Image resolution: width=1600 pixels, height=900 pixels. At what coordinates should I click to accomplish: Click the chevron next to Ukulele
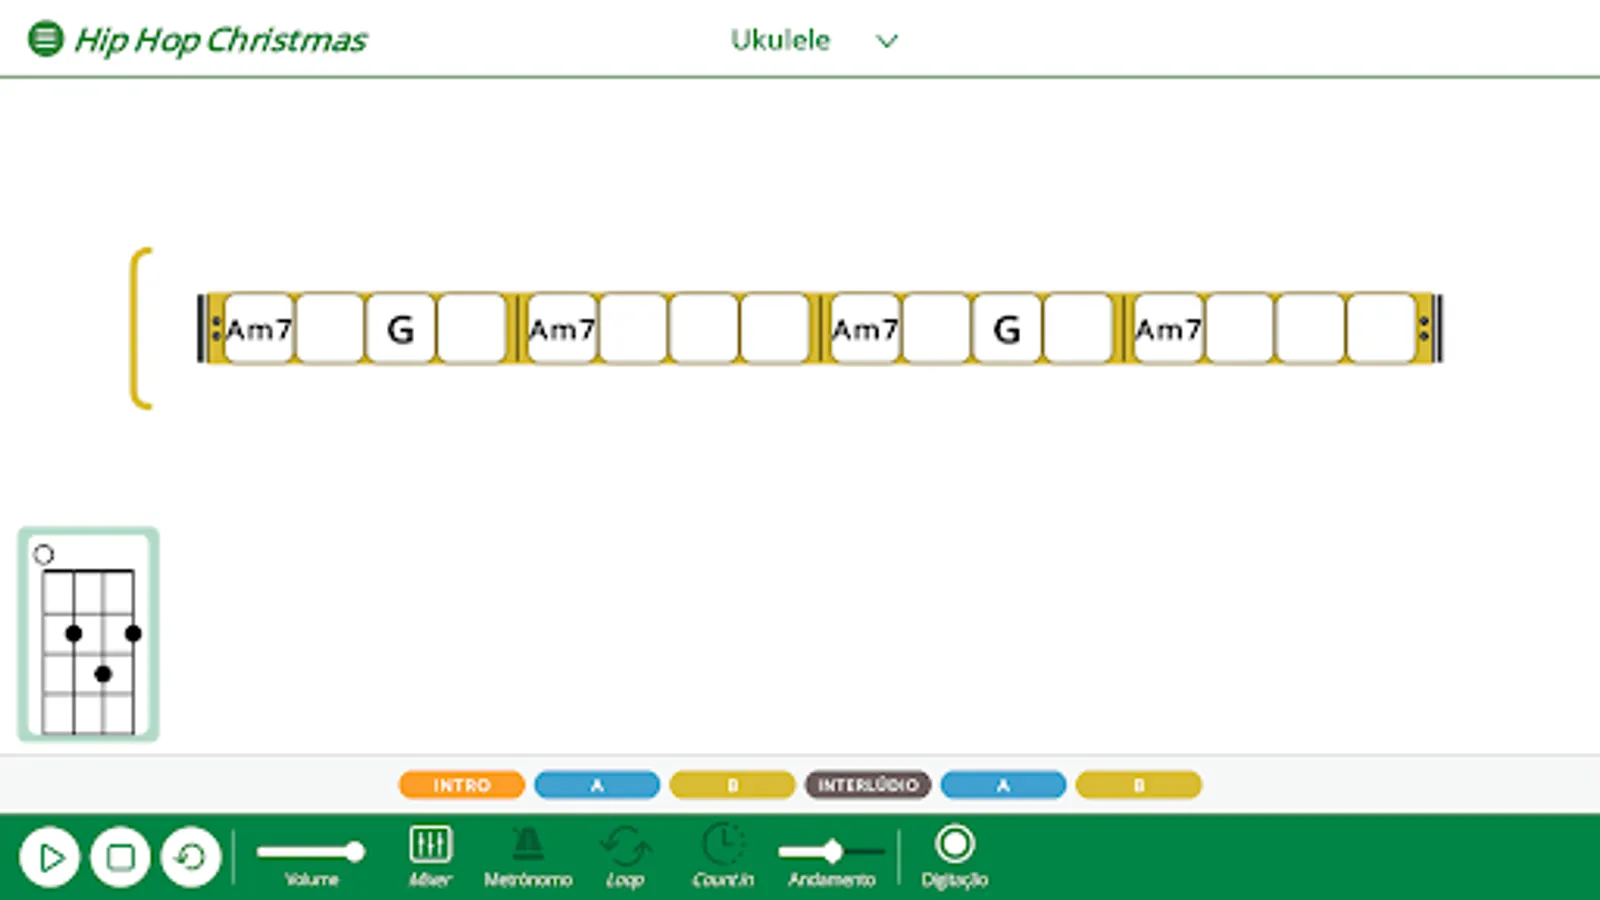point(886,41)
